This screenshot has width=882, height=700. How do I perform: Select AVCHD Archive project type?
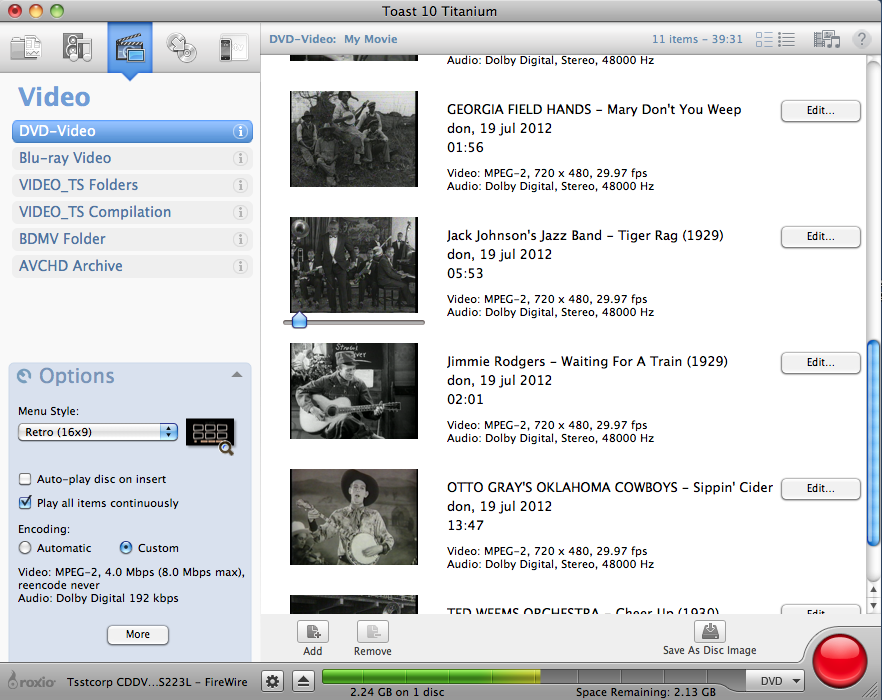132,266
